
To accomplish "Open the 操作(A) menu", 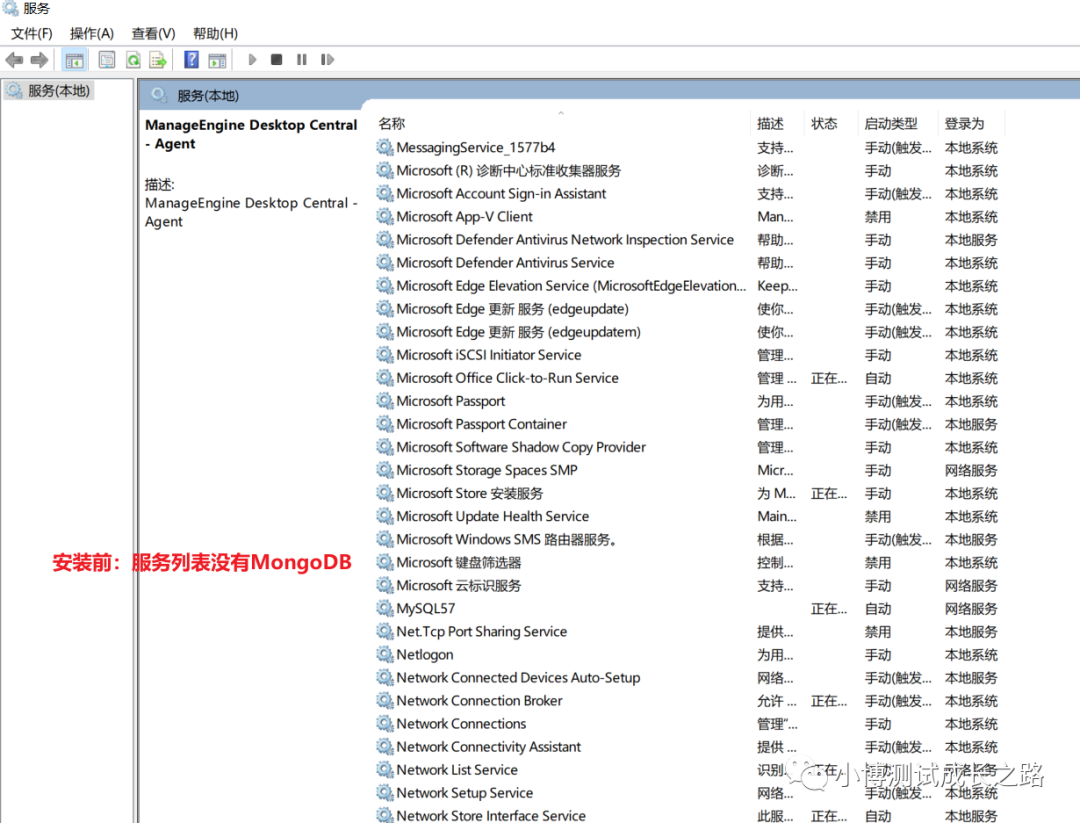I will (92, 33).
